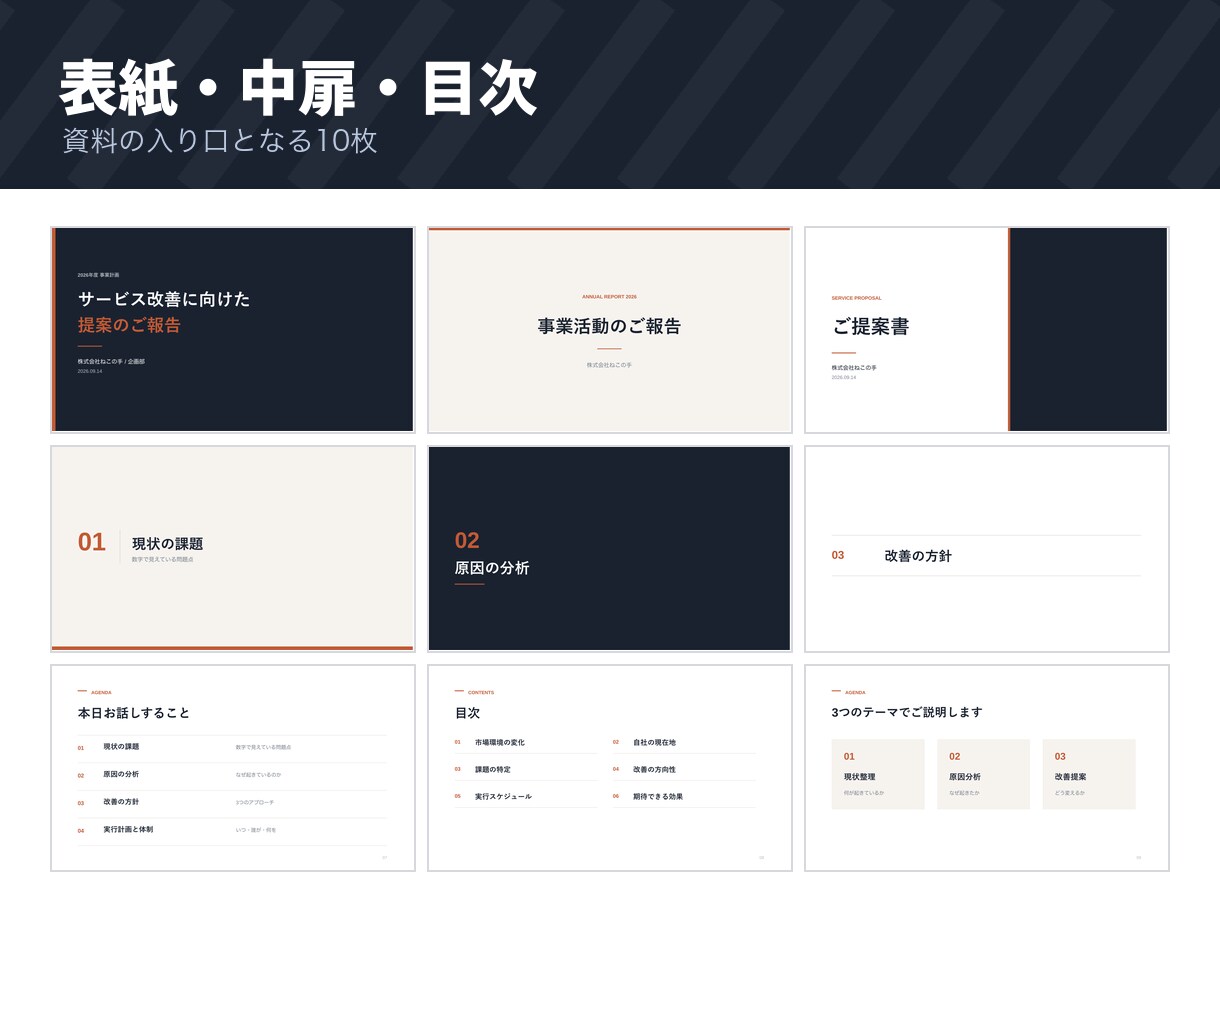Click agenda row 01 現状の課題
This screenshot has height=1016, width=1220.
232,747
